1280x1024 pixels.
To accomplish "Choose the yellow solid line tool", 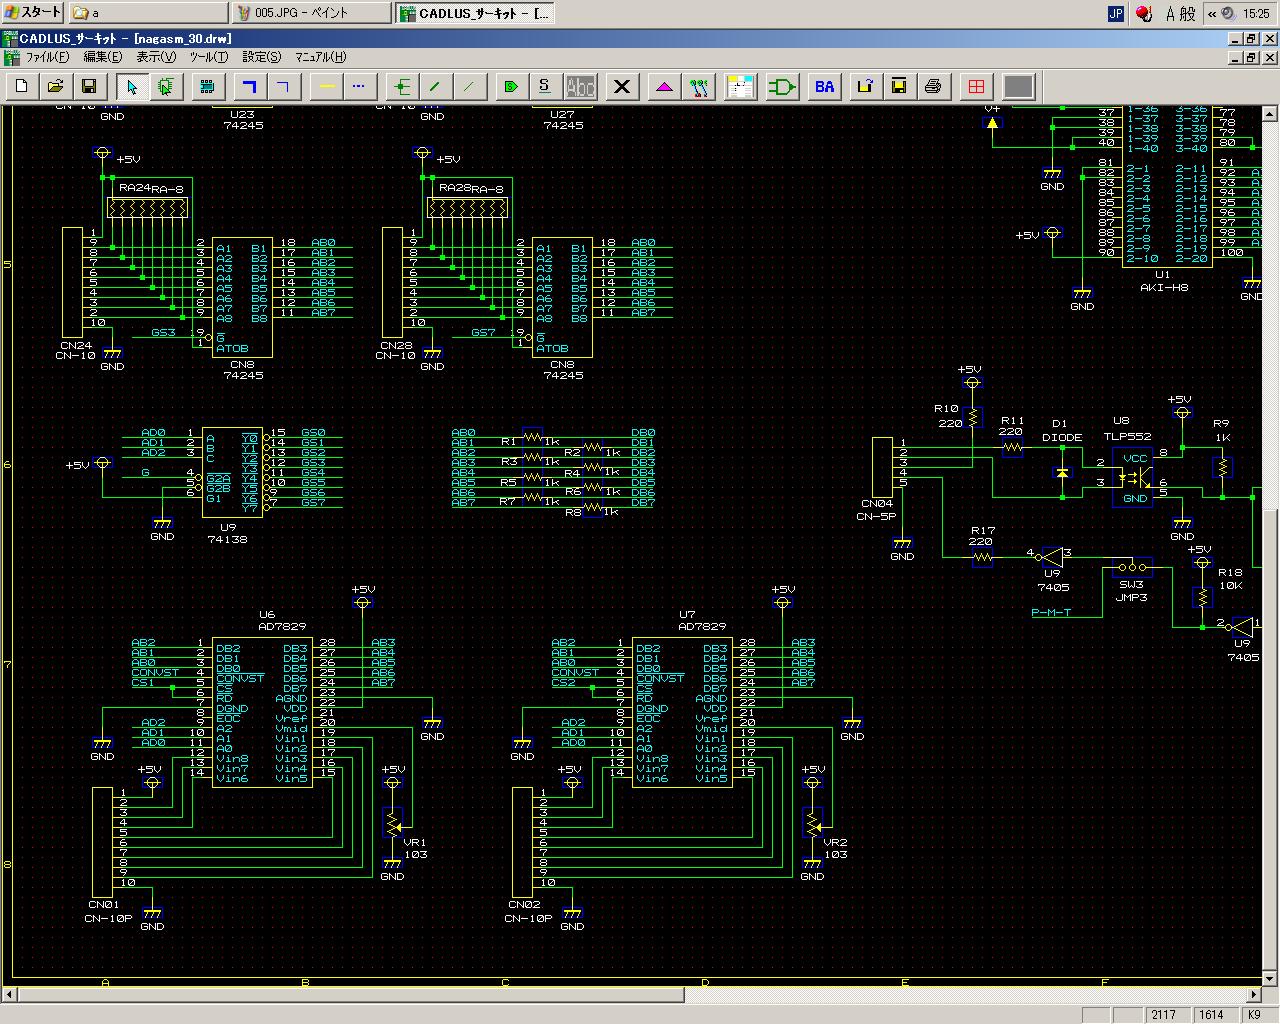I will click(x=327, y=87).
